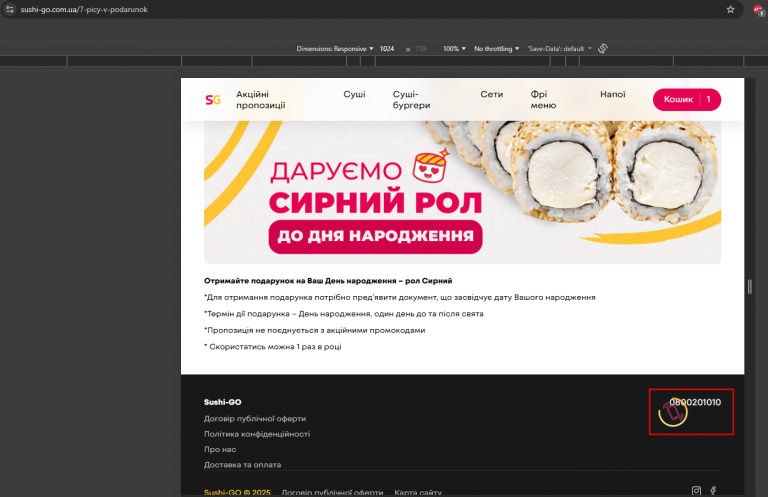Screen dimensions: 768x497
Task: Open the Instagram icon in footer
Action: 696,490
